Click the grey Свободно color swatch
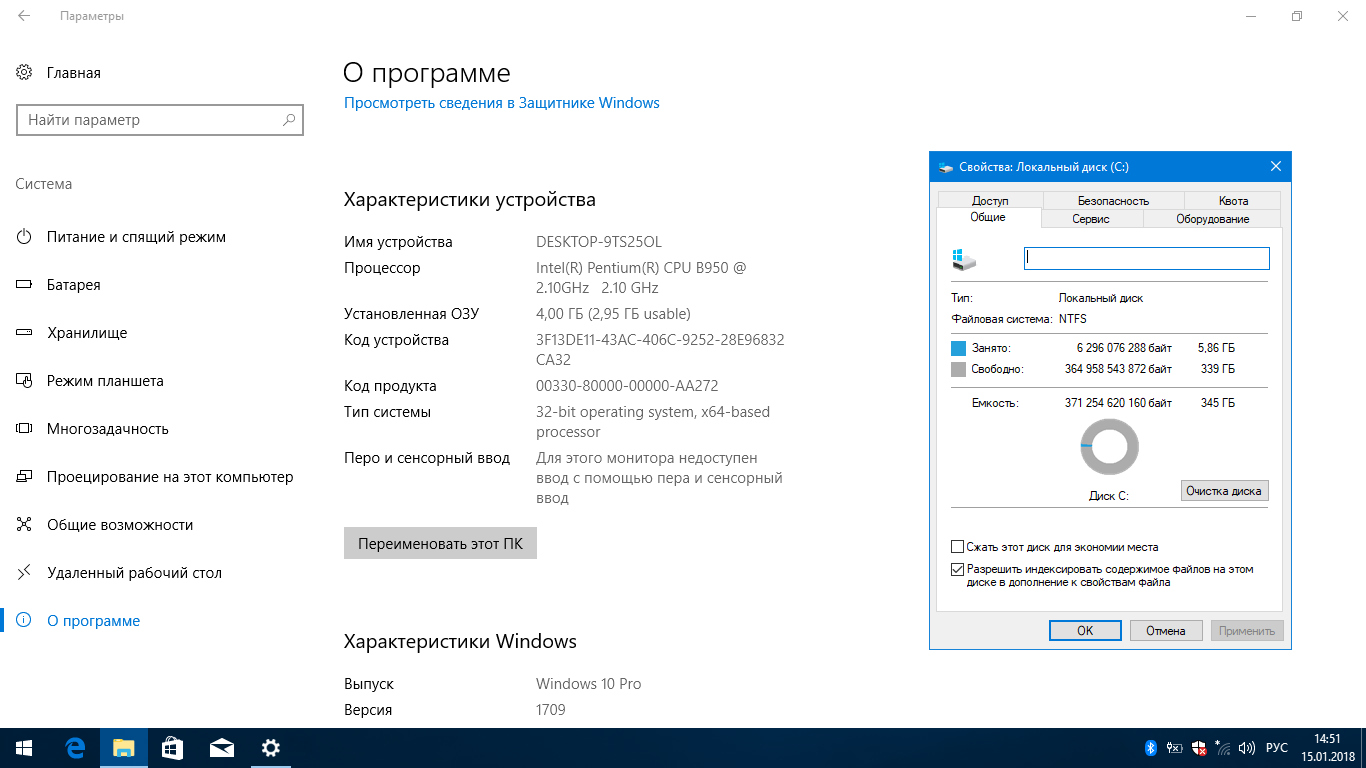The width and height of the screenshot is (1366, 768). tap(959, 369)
